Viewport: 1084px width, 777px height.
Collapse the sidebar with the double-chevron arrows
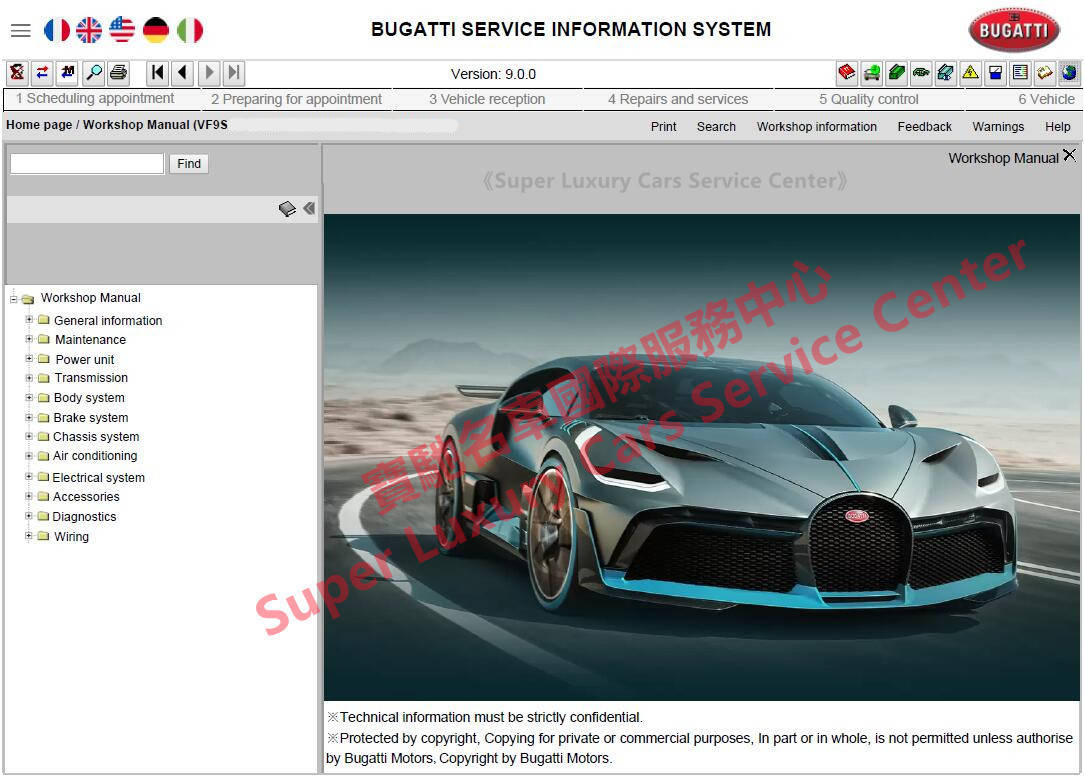(x=308, y=209)
